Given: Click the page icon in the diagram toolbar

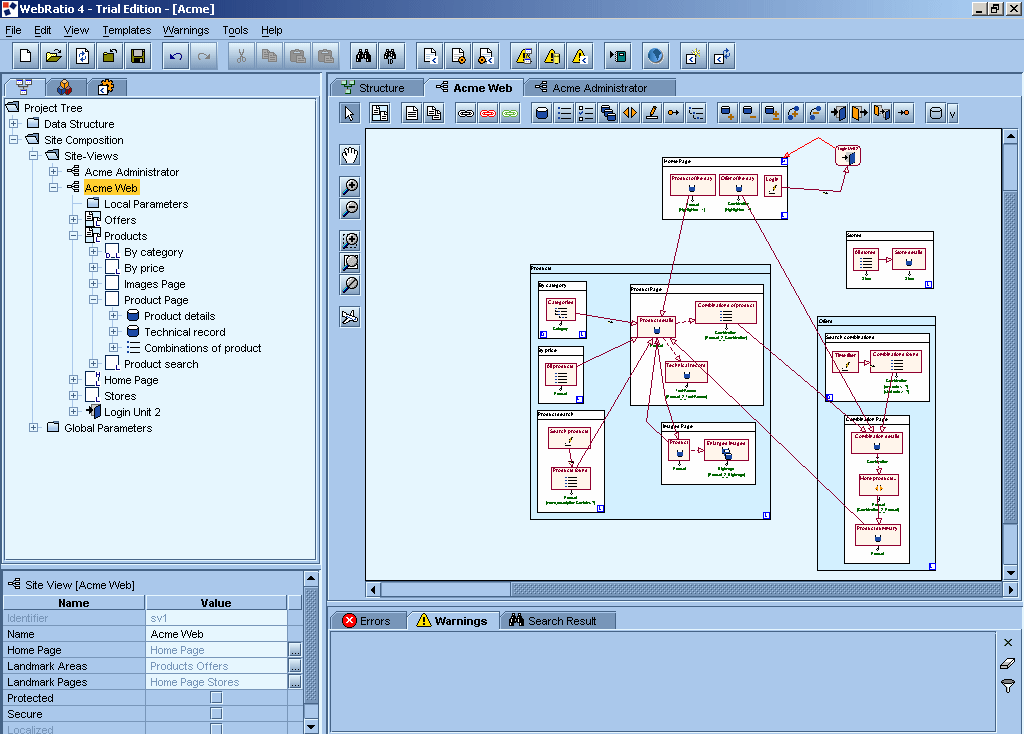Looking at the screenshot, I should pyautogui.click(x=411, y=113).
